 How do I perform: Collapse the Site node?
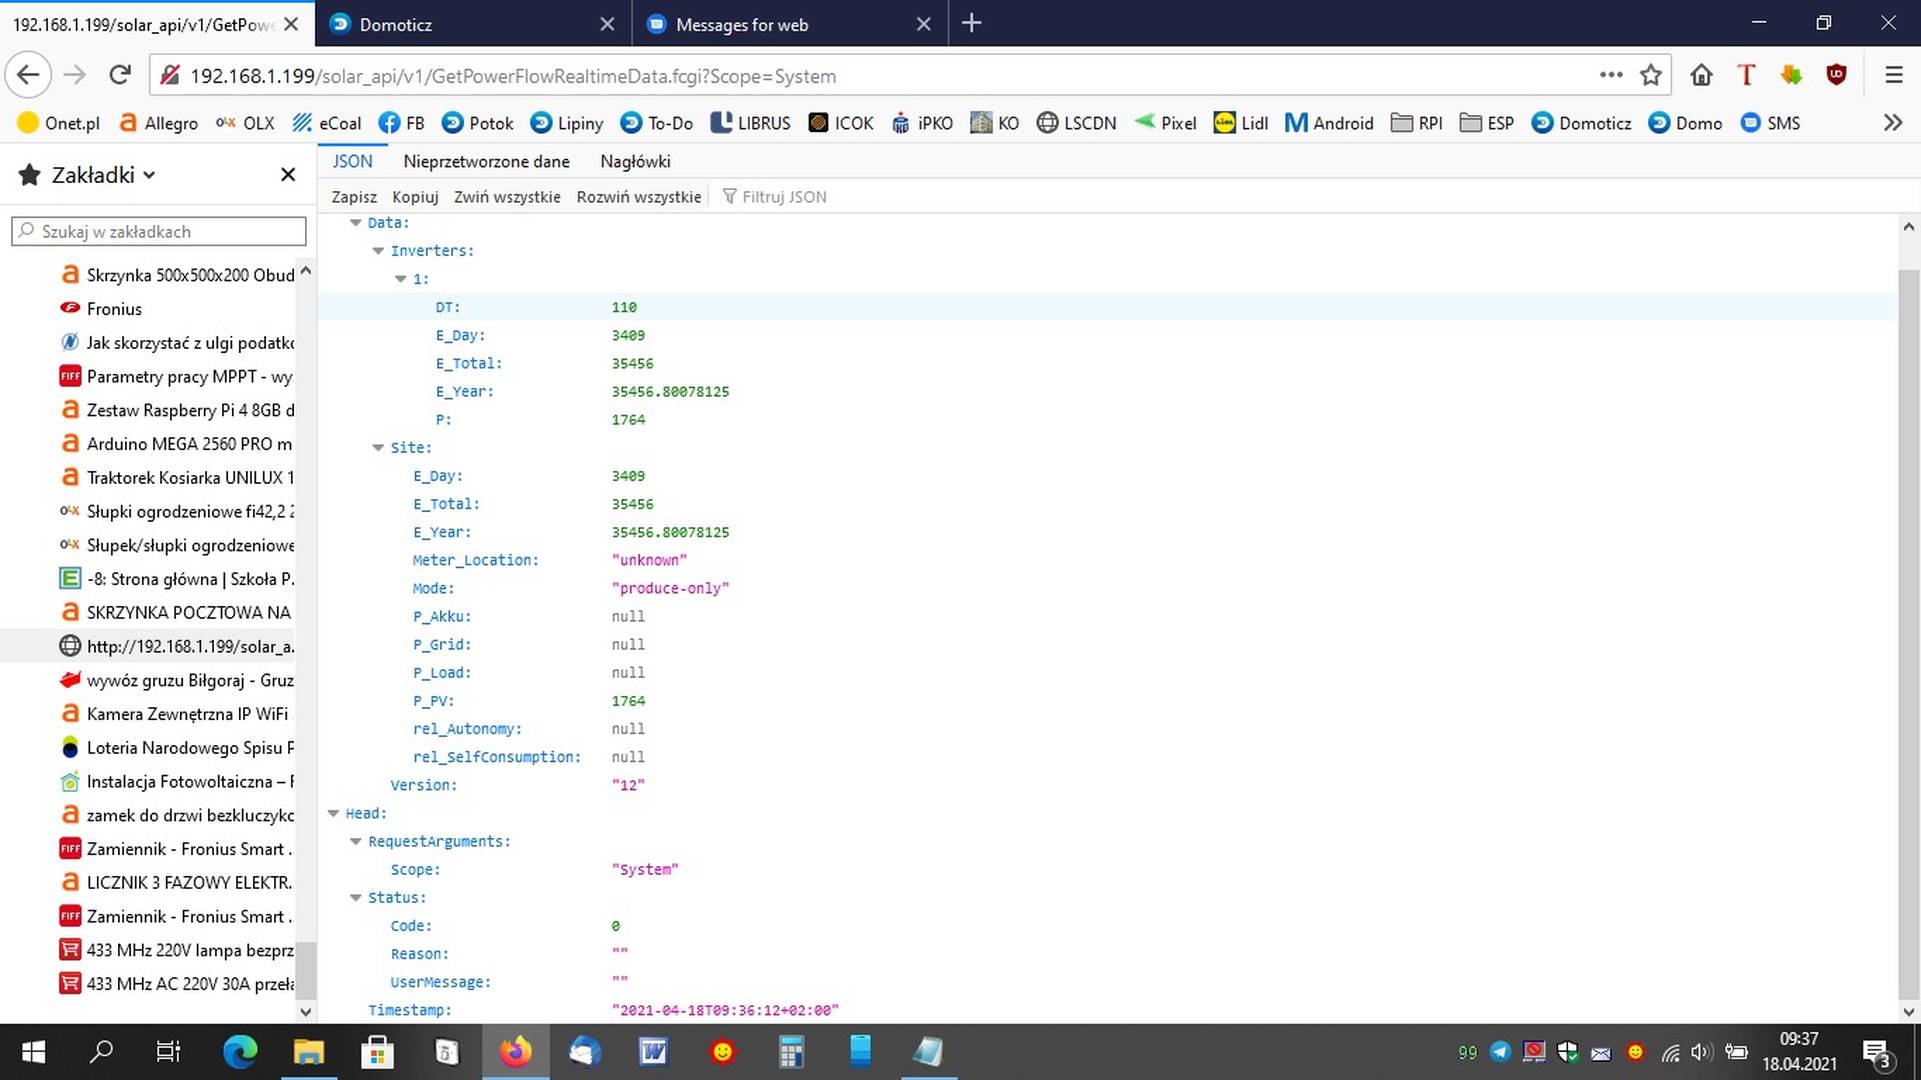pyautogui.click(x=378, y=448)
